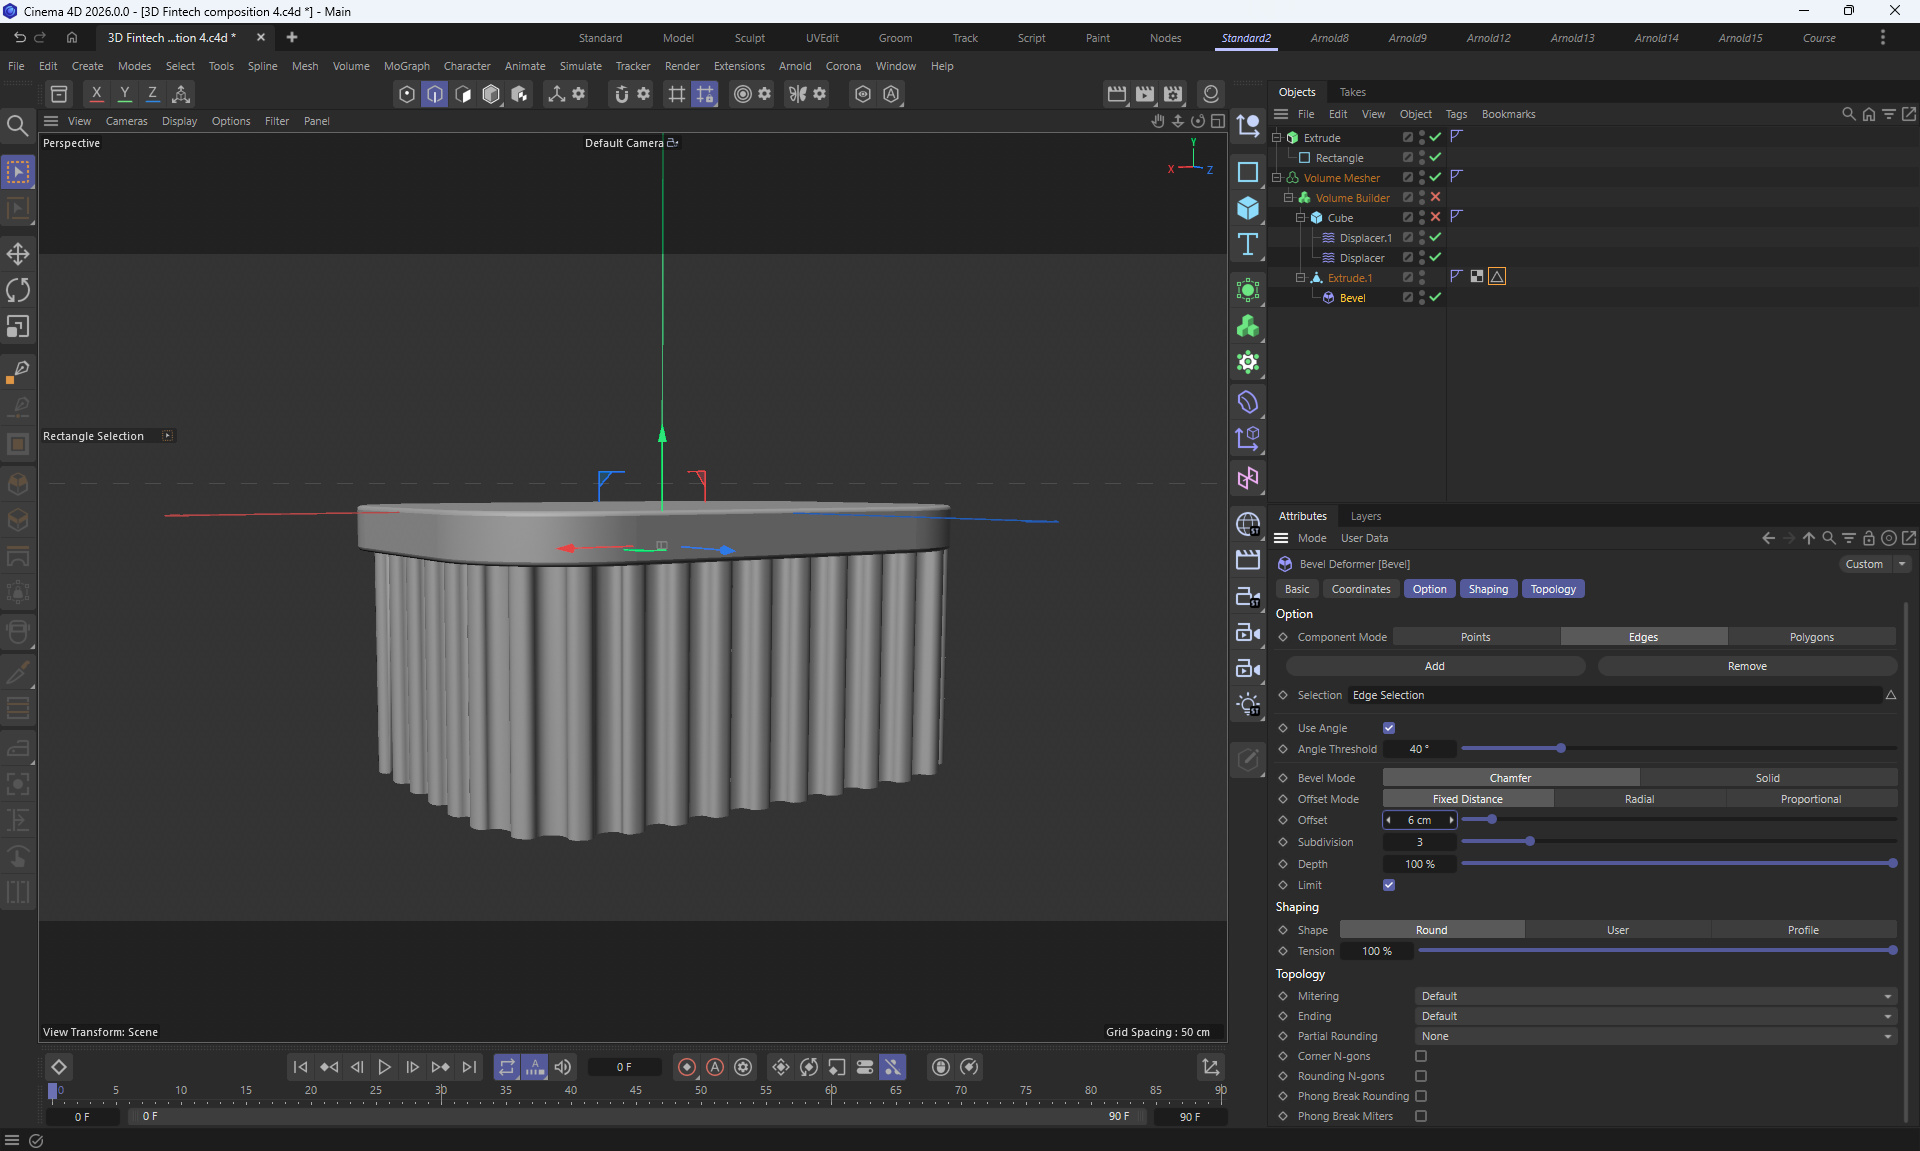
Task: Toggle the X-axis lock icon
Action: click(96, 94)
